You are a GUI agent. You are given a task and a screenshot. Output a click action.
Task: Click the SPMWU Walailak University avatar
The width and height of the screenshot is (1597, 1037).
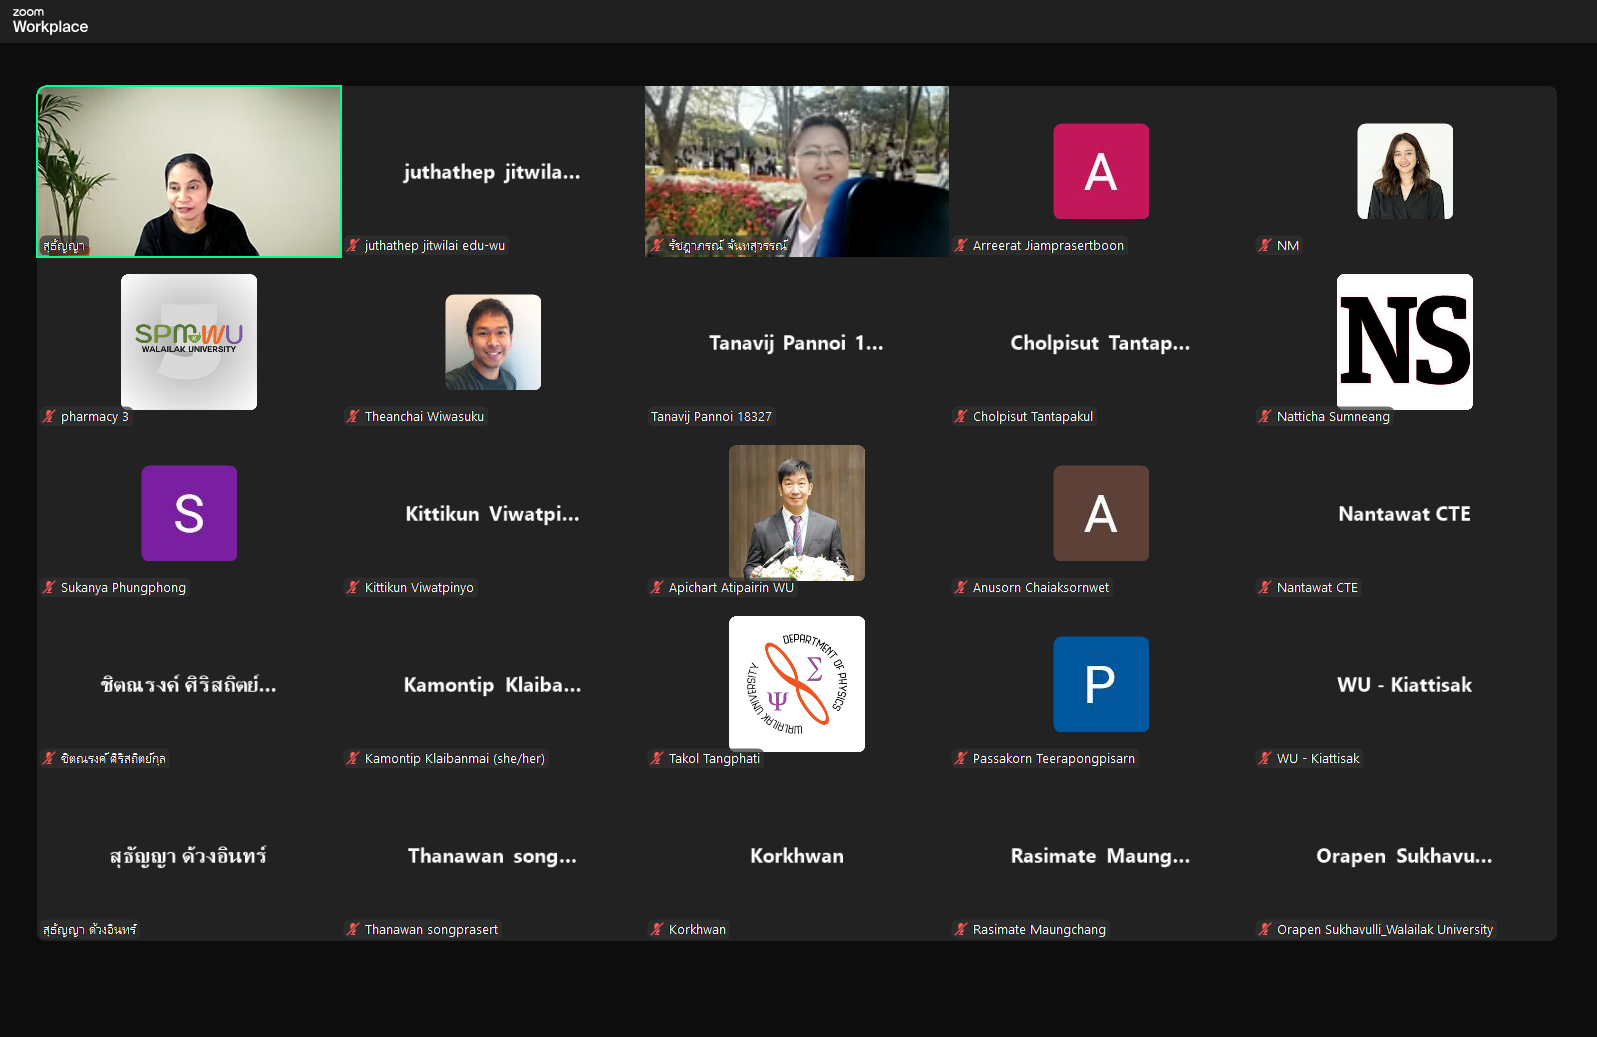pyautogui.click(x=189, y=341)
